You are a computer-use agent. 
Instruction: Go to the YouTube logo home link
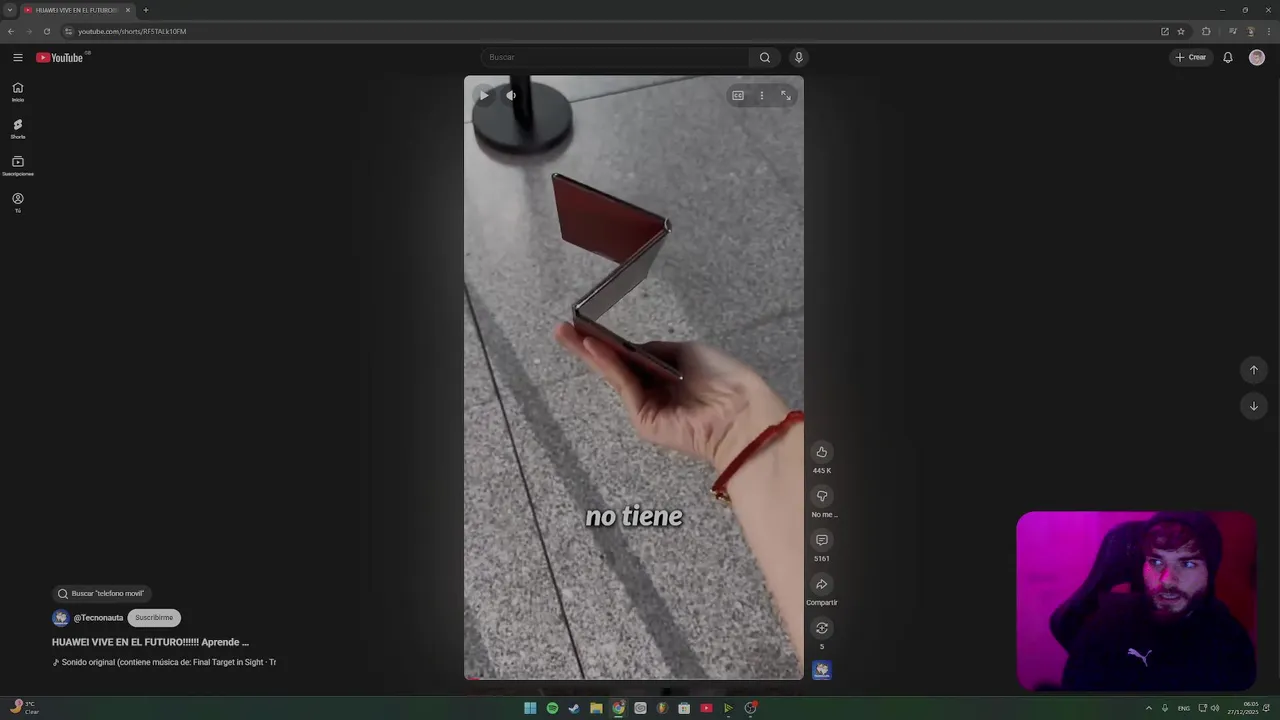(x=60, y=57)
